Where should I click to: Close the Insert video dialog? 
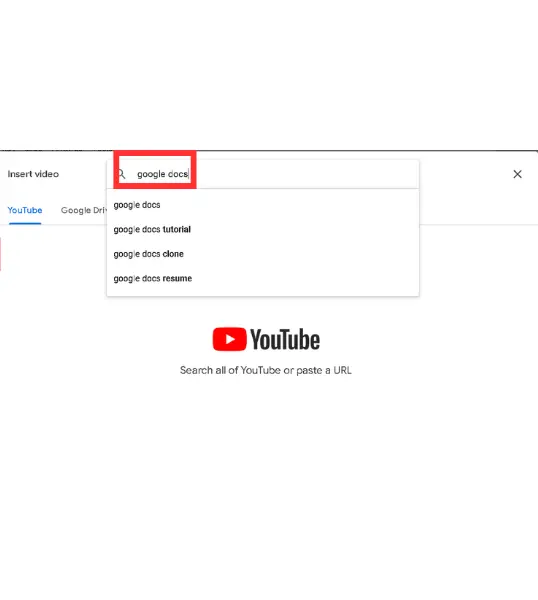(517, 174)
